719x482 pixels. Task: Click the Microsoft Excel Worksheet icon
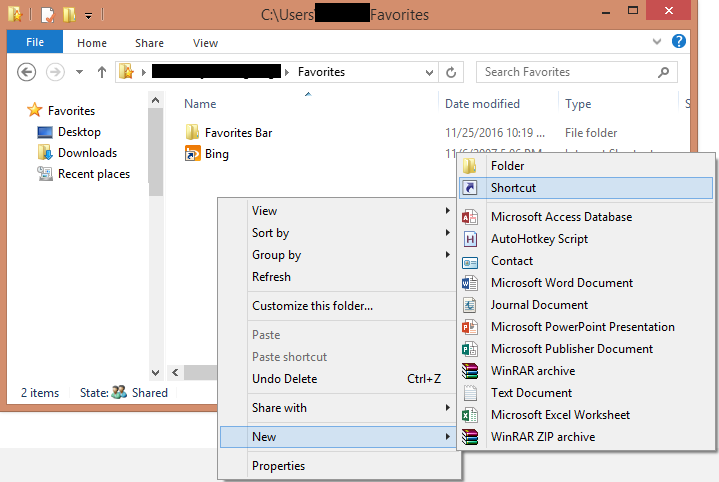point(470,415)
